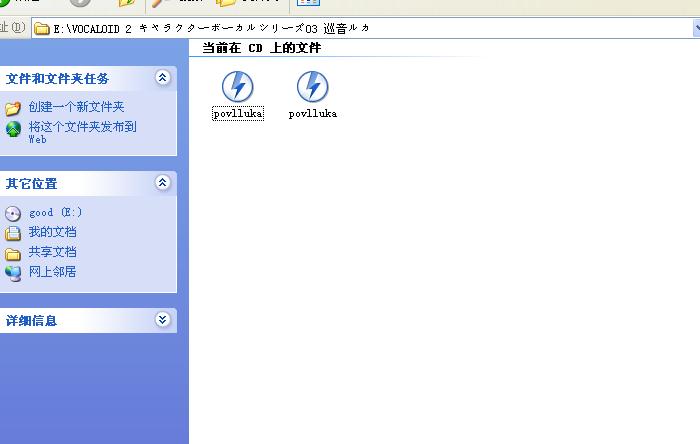Open the address bar dropdown arrow

(x=696, y=28)
